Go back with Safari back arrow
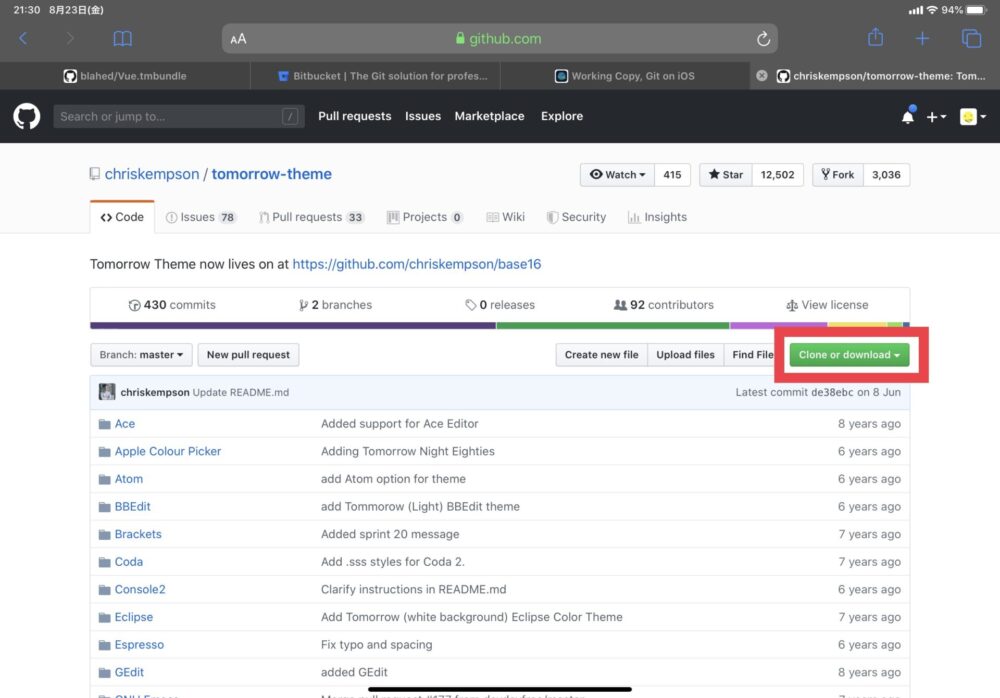Screen dimensions: 1000x698 (x=24, y=39)
